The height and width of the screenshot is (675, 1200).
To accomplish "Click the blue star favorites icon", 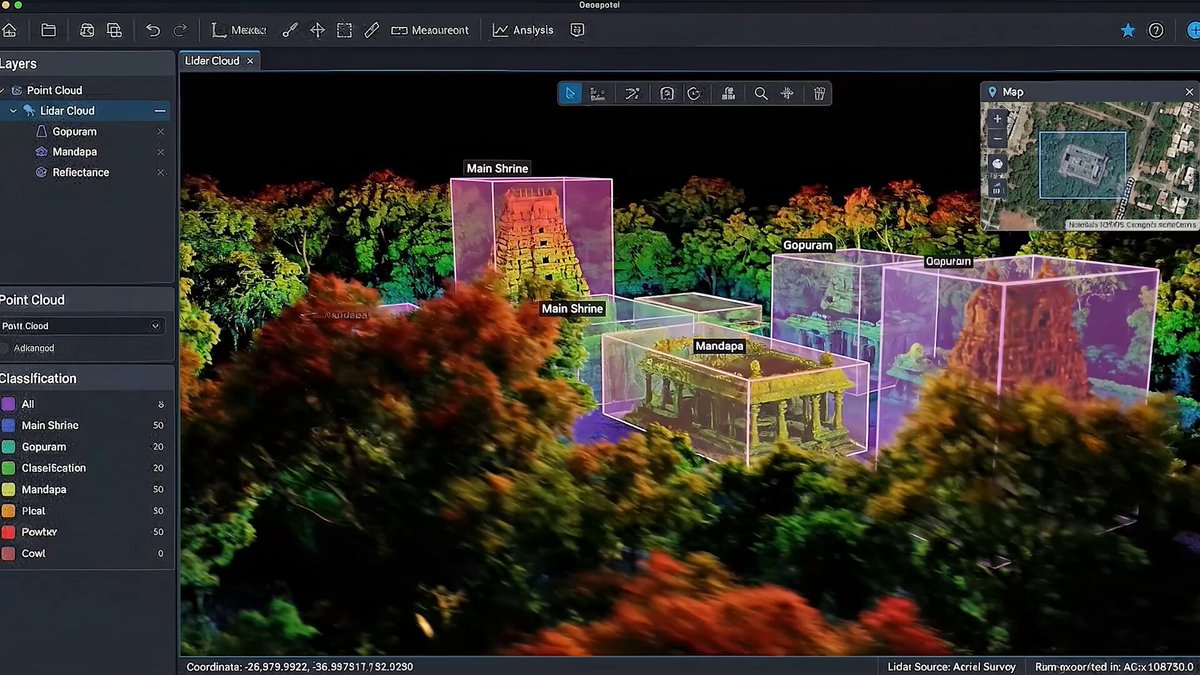I will click(1128, 30).
